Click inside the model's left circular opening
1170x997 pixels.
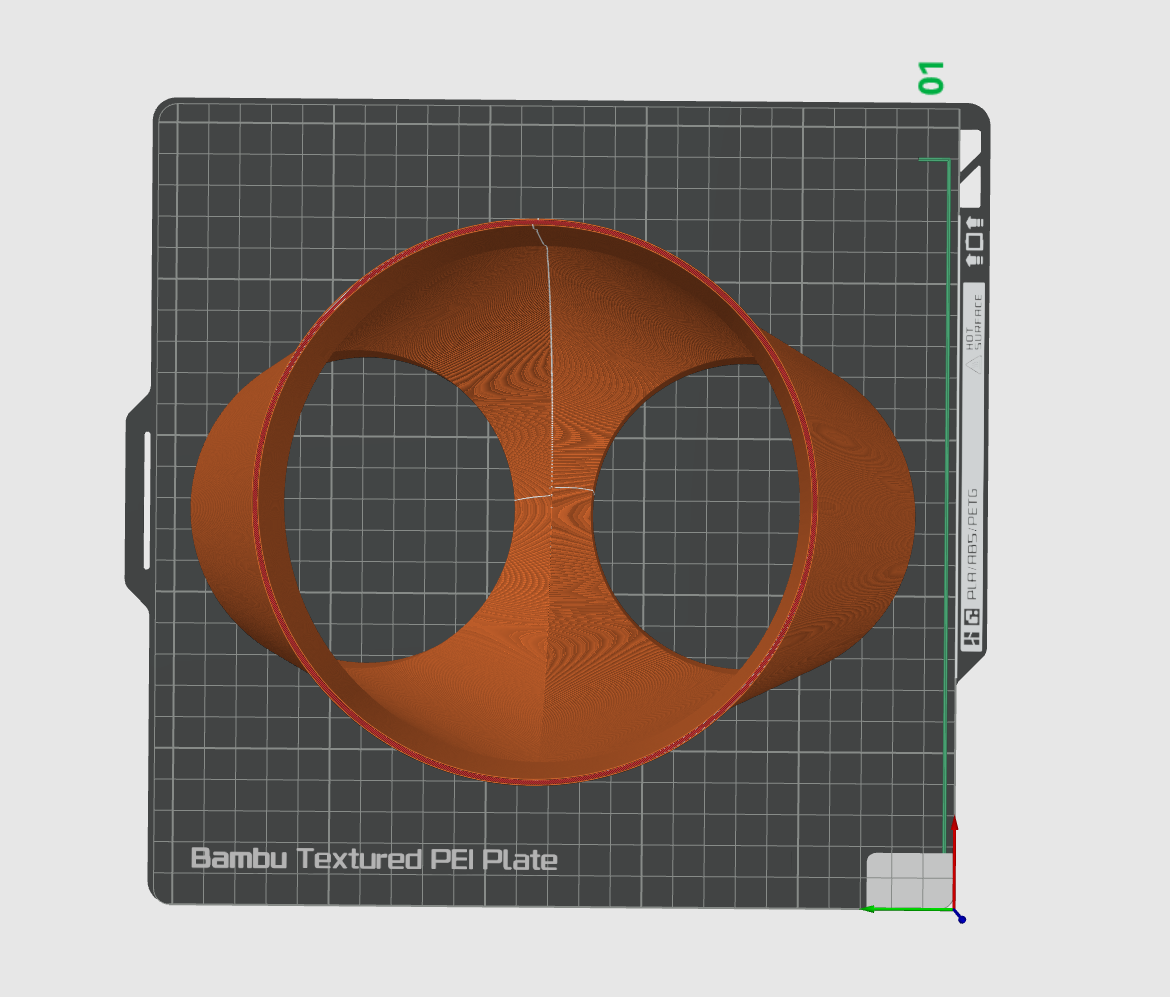tap(400, 510)
